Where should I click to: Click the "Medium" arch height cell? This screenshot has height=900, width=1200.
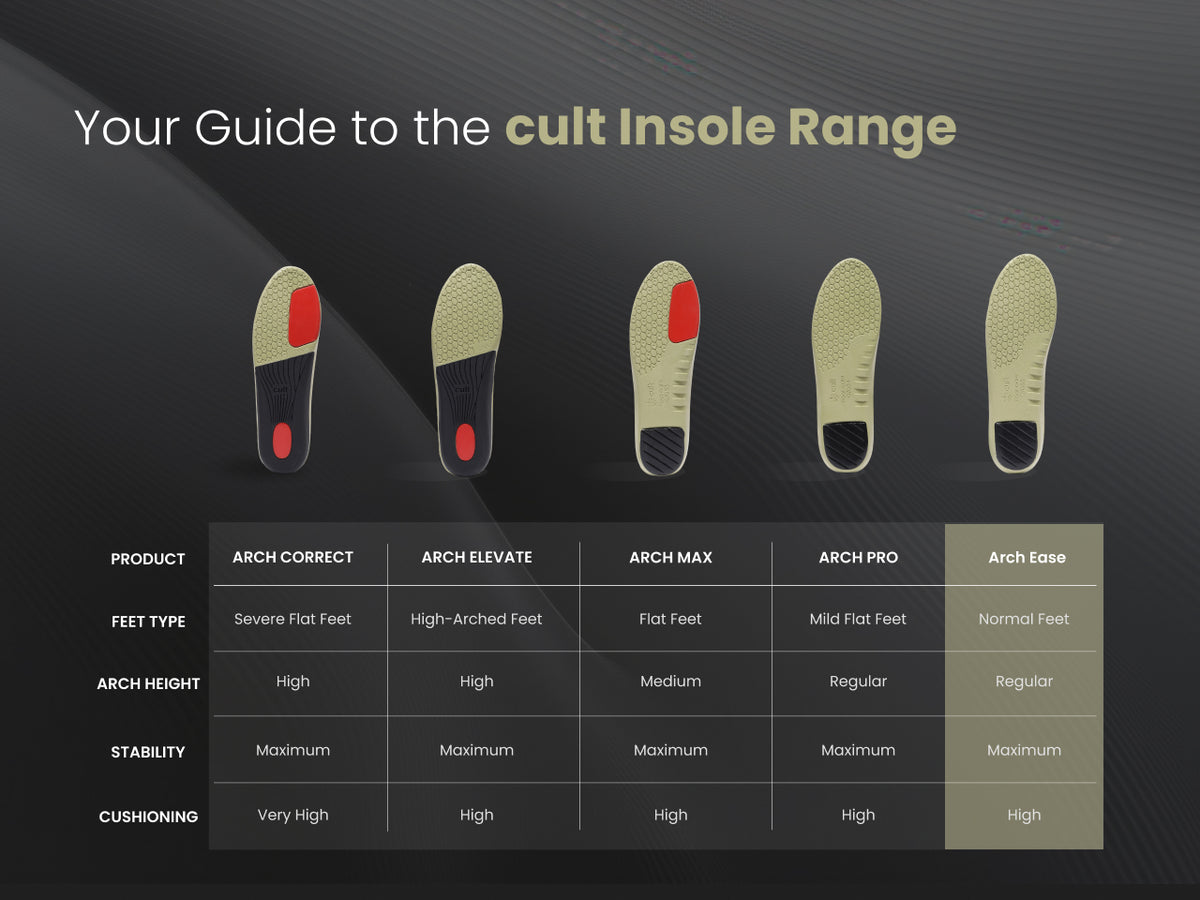click(671, 681)
